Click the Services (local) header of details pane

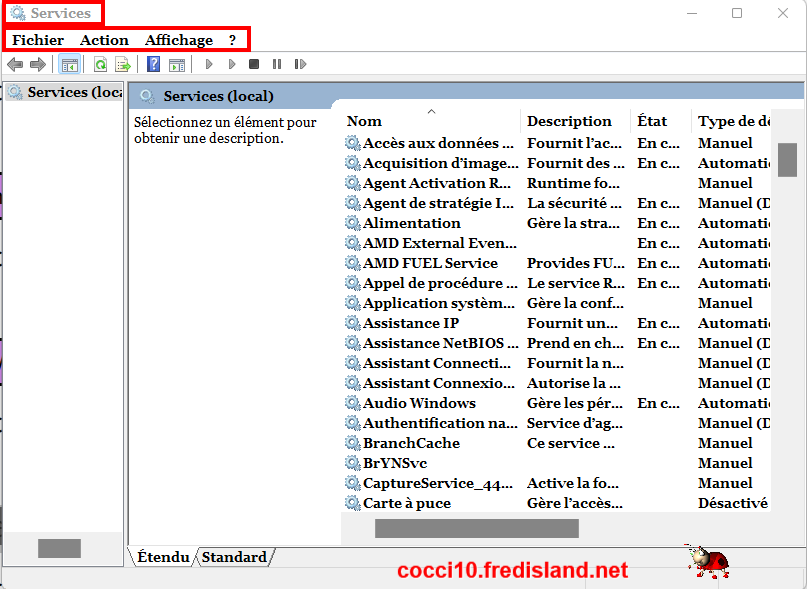[218, 96]
